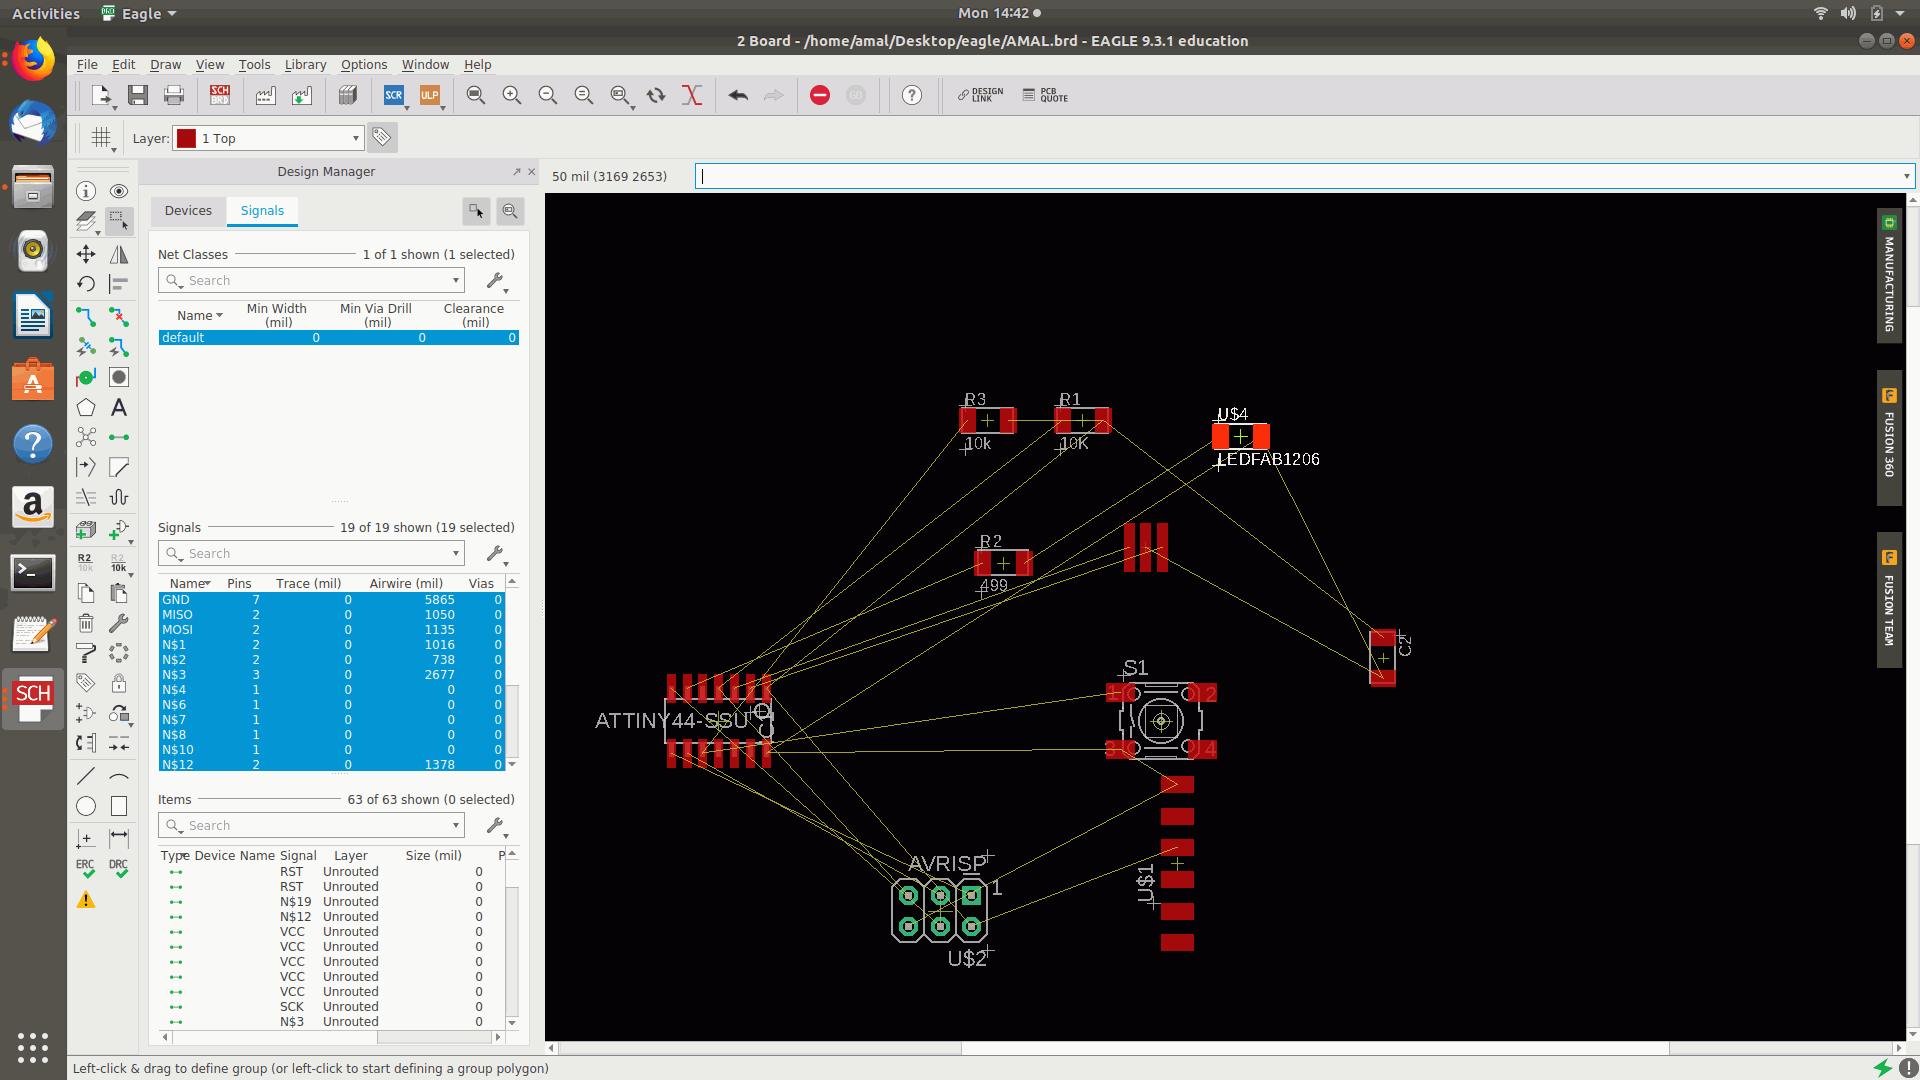Toggle the Lock component tool
This screenshot has width=1920, height=1080.
tap(119, 683)
